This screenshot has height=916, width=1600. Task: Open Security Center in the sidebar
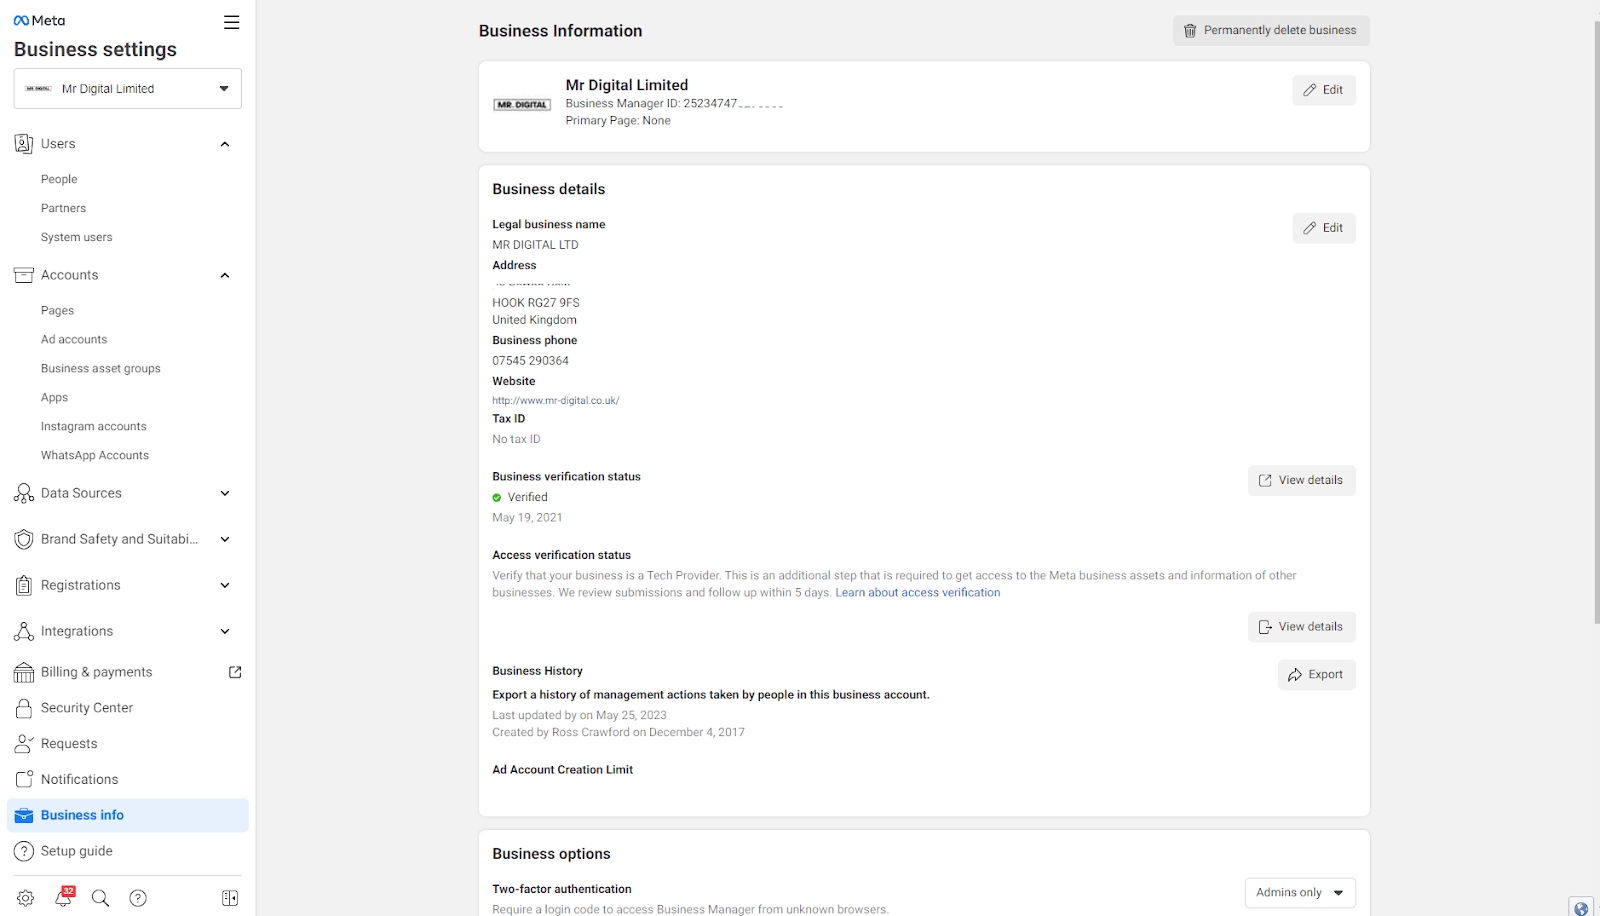point(87,708)
